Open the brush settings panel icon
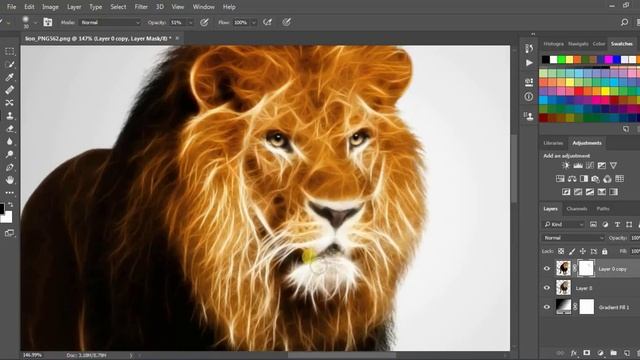This screenshot has width=640, height=360. [x=48, y=22]
